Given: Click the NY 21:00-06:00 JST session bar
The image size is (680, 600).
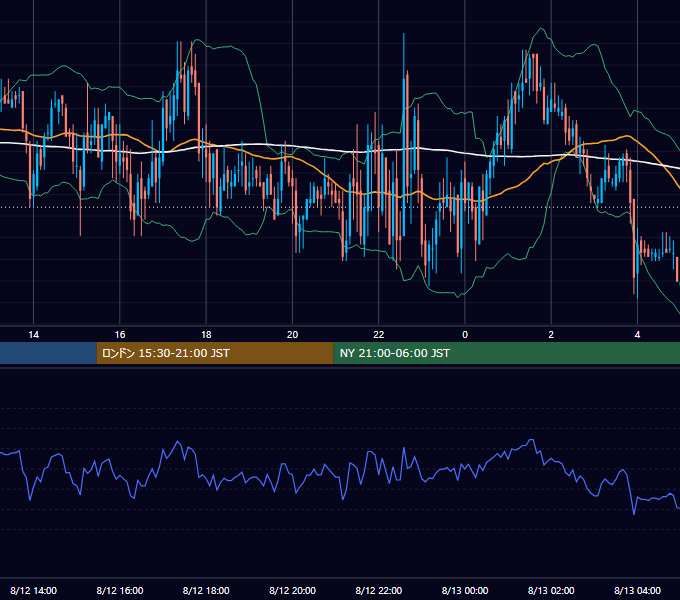Looking at the screenshot, I should (507, 353).
